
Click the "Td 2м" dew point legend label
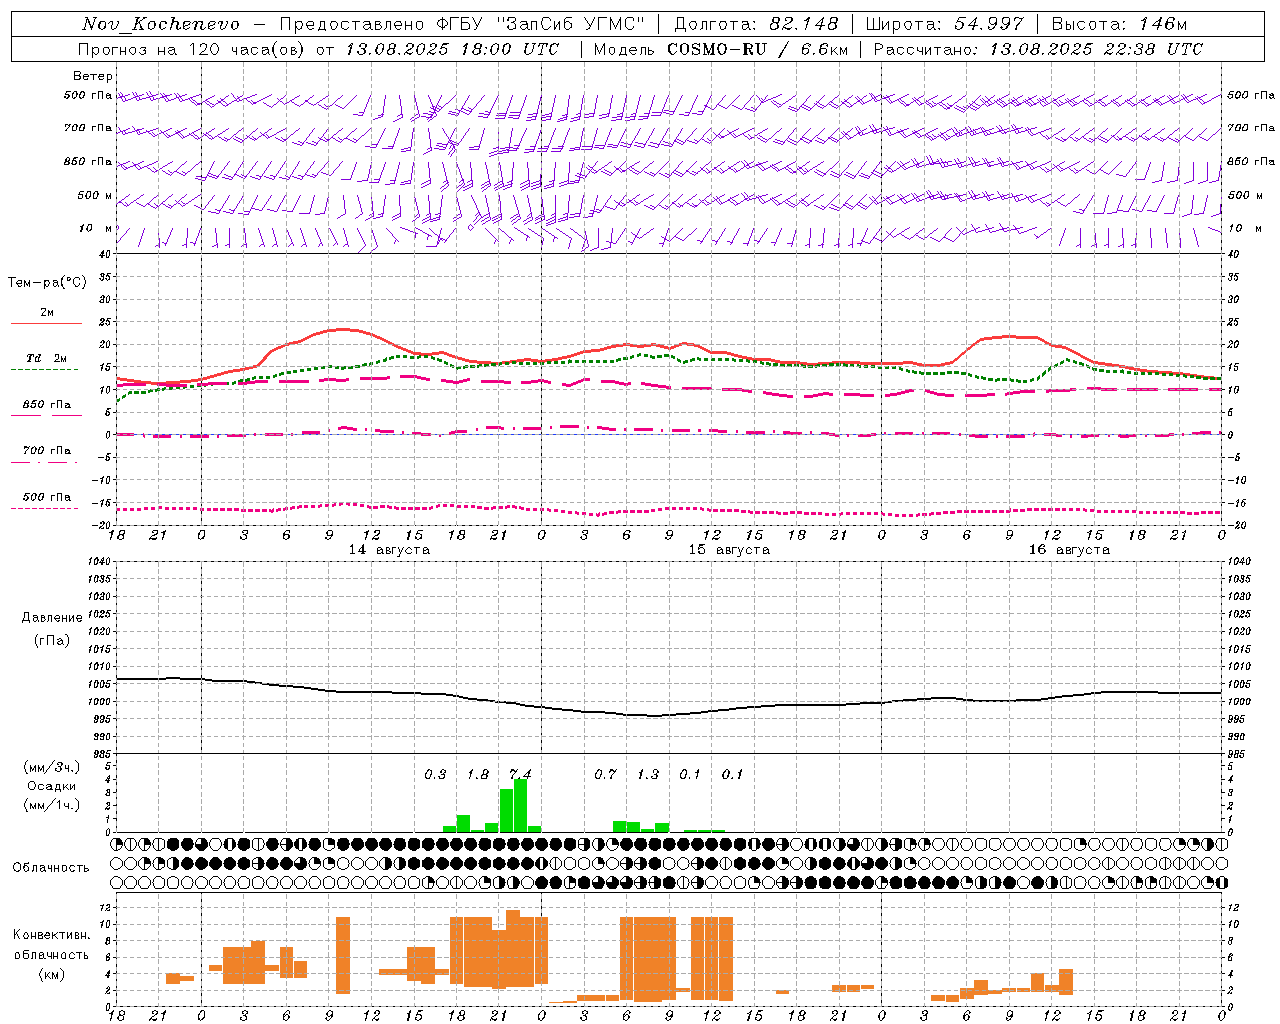click(x=46, y=358)
